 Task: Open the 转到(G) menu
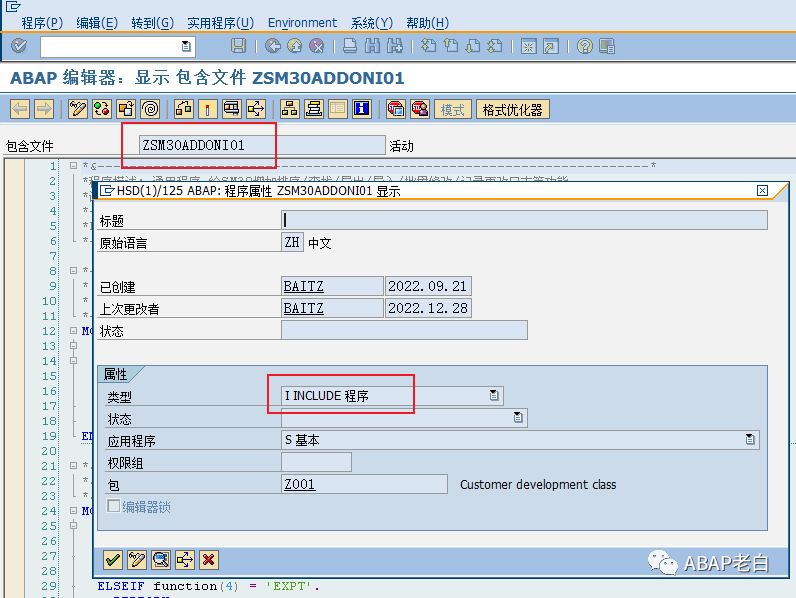click(152, 23)
